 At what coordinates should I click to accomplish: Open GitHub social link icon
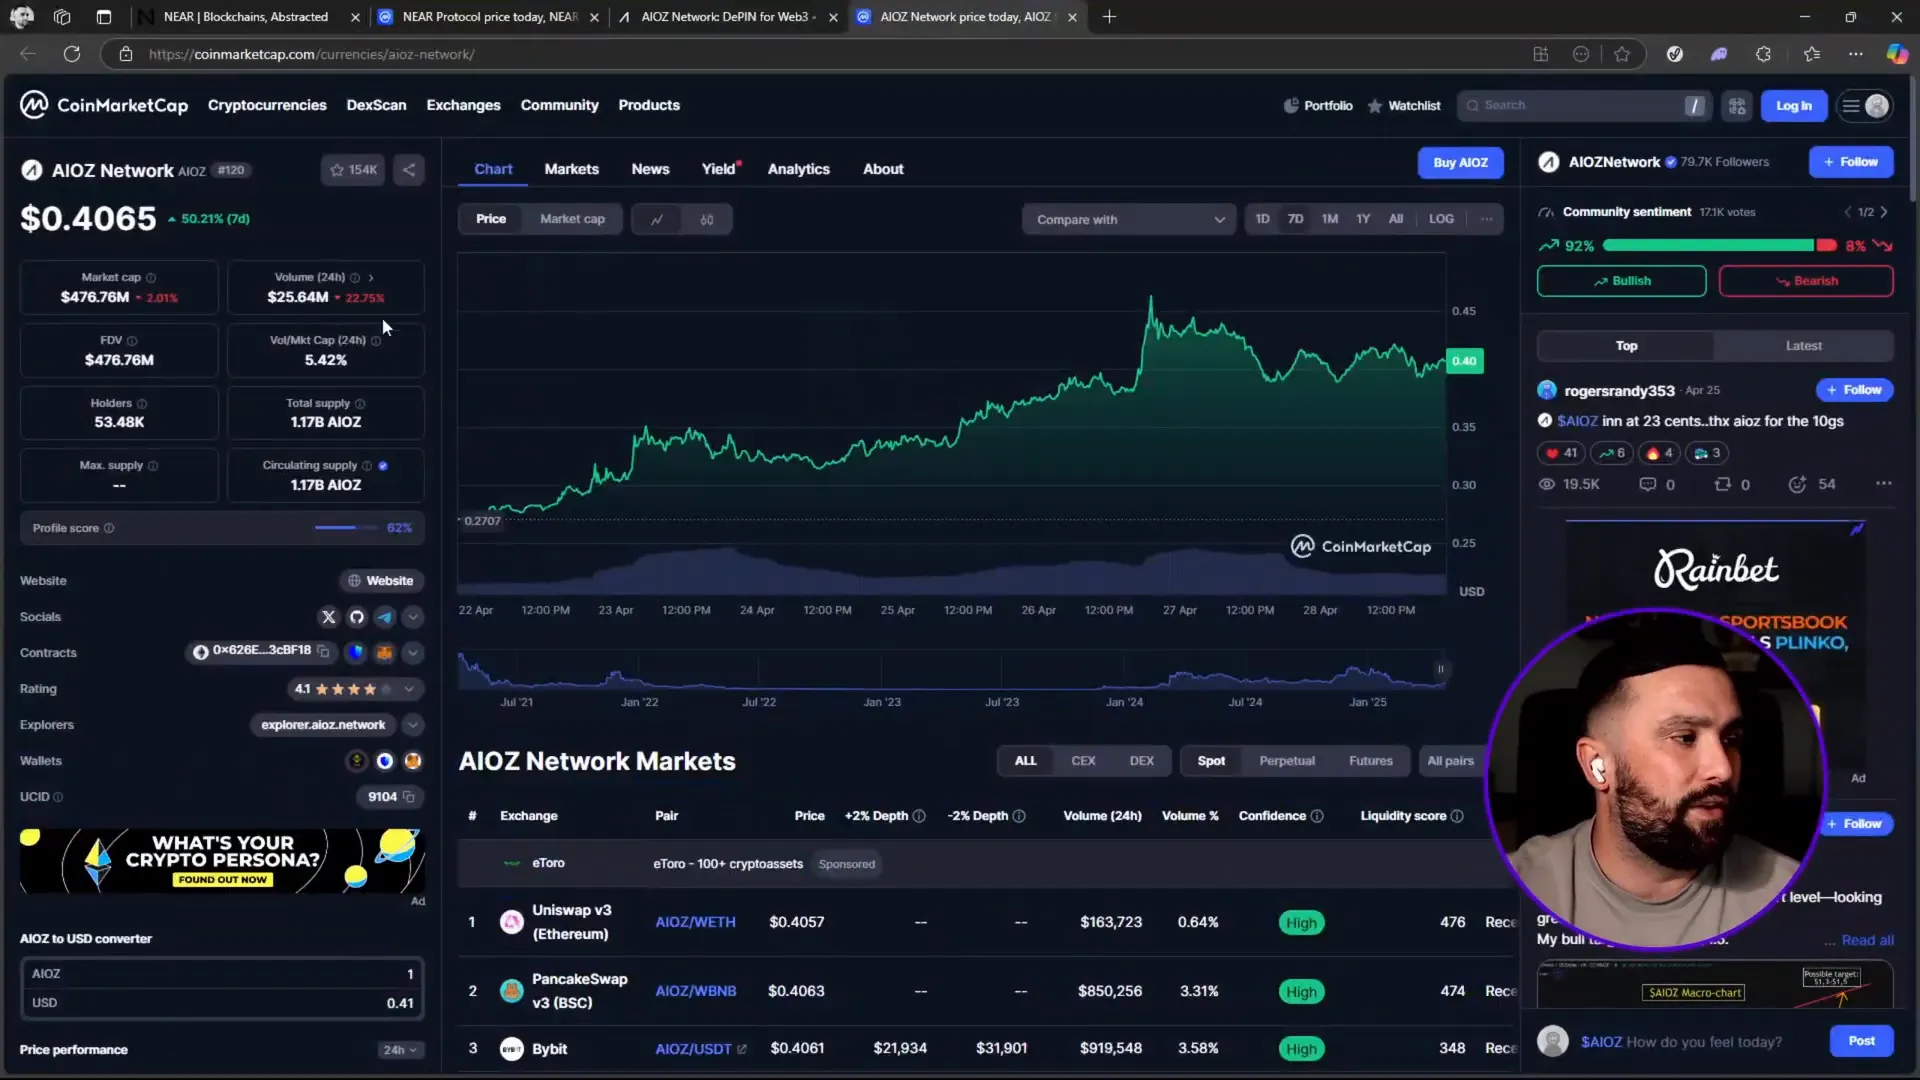357,617
